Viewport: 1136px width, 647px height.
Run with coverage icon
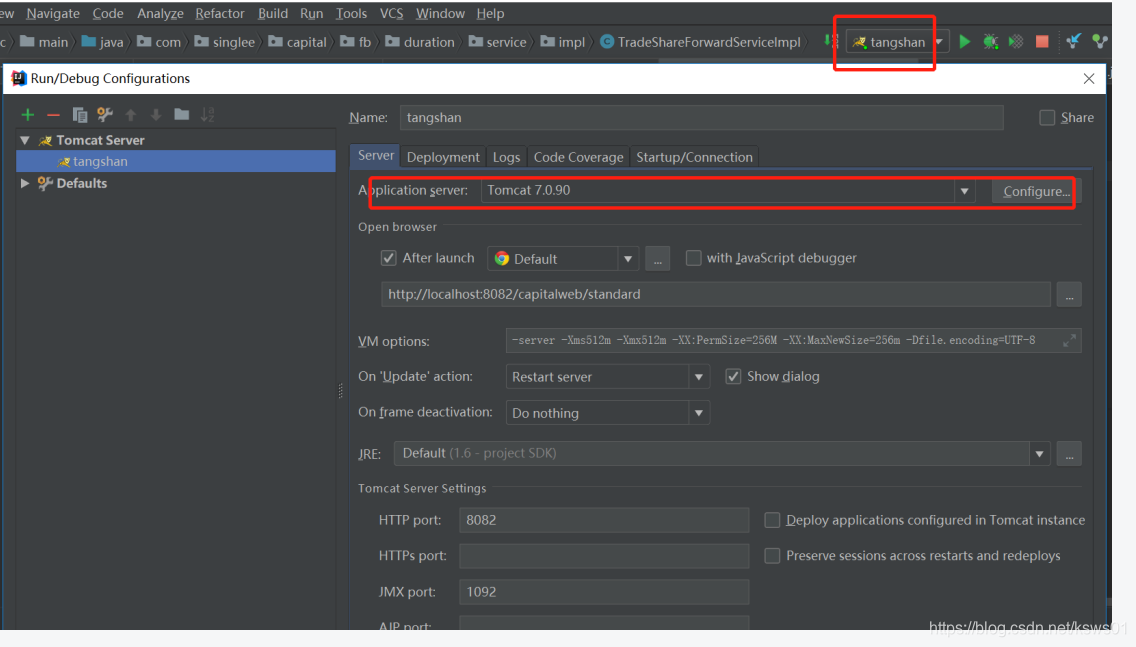tap(1016, 42)
